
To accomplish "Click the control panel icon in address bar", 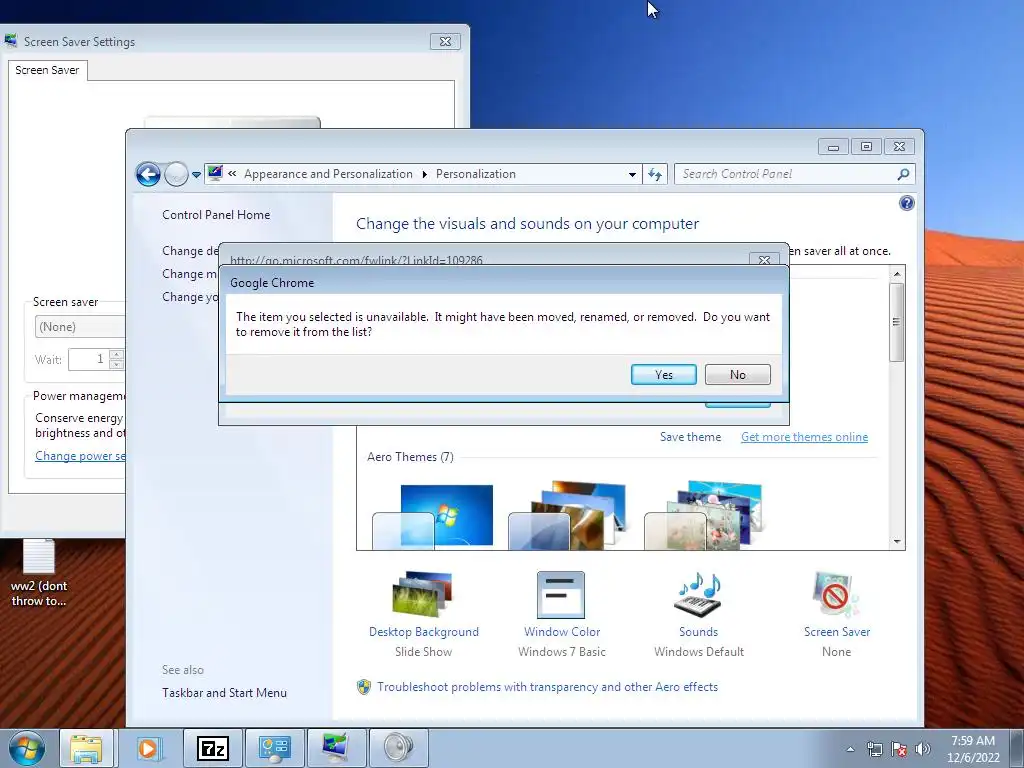I will [215, 174].
